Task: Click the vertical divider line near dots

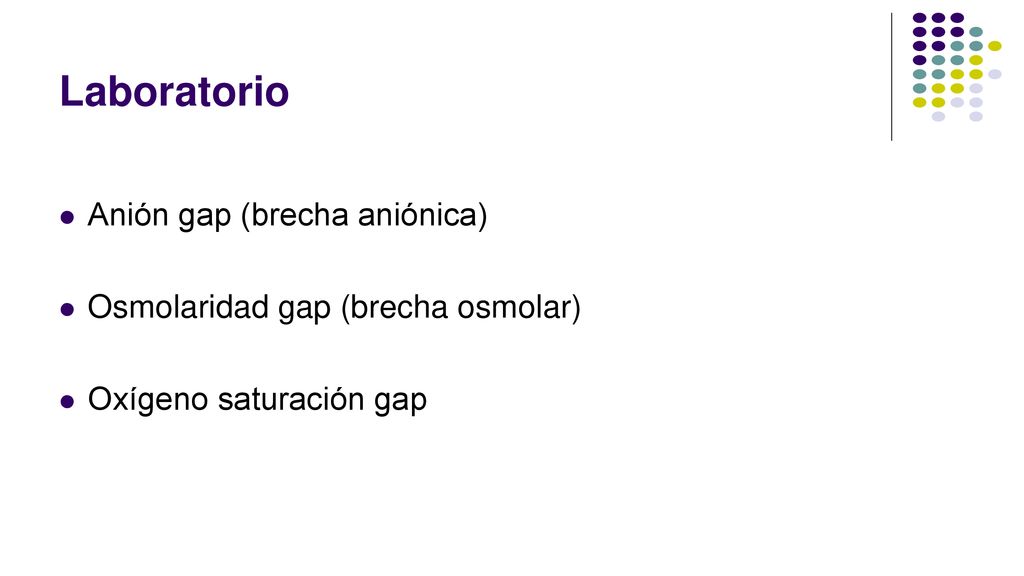Action: click(x=891, y=76)
